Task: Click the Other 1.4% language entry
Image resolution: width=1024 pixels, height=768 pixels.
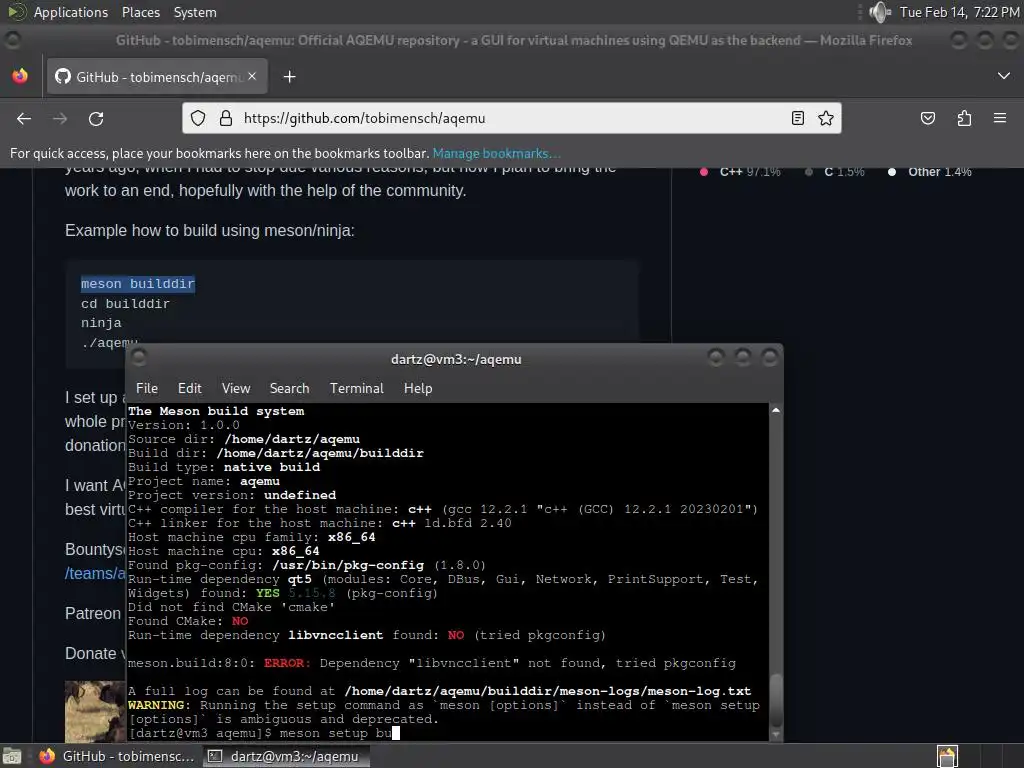Action: [x=929, y=172]
